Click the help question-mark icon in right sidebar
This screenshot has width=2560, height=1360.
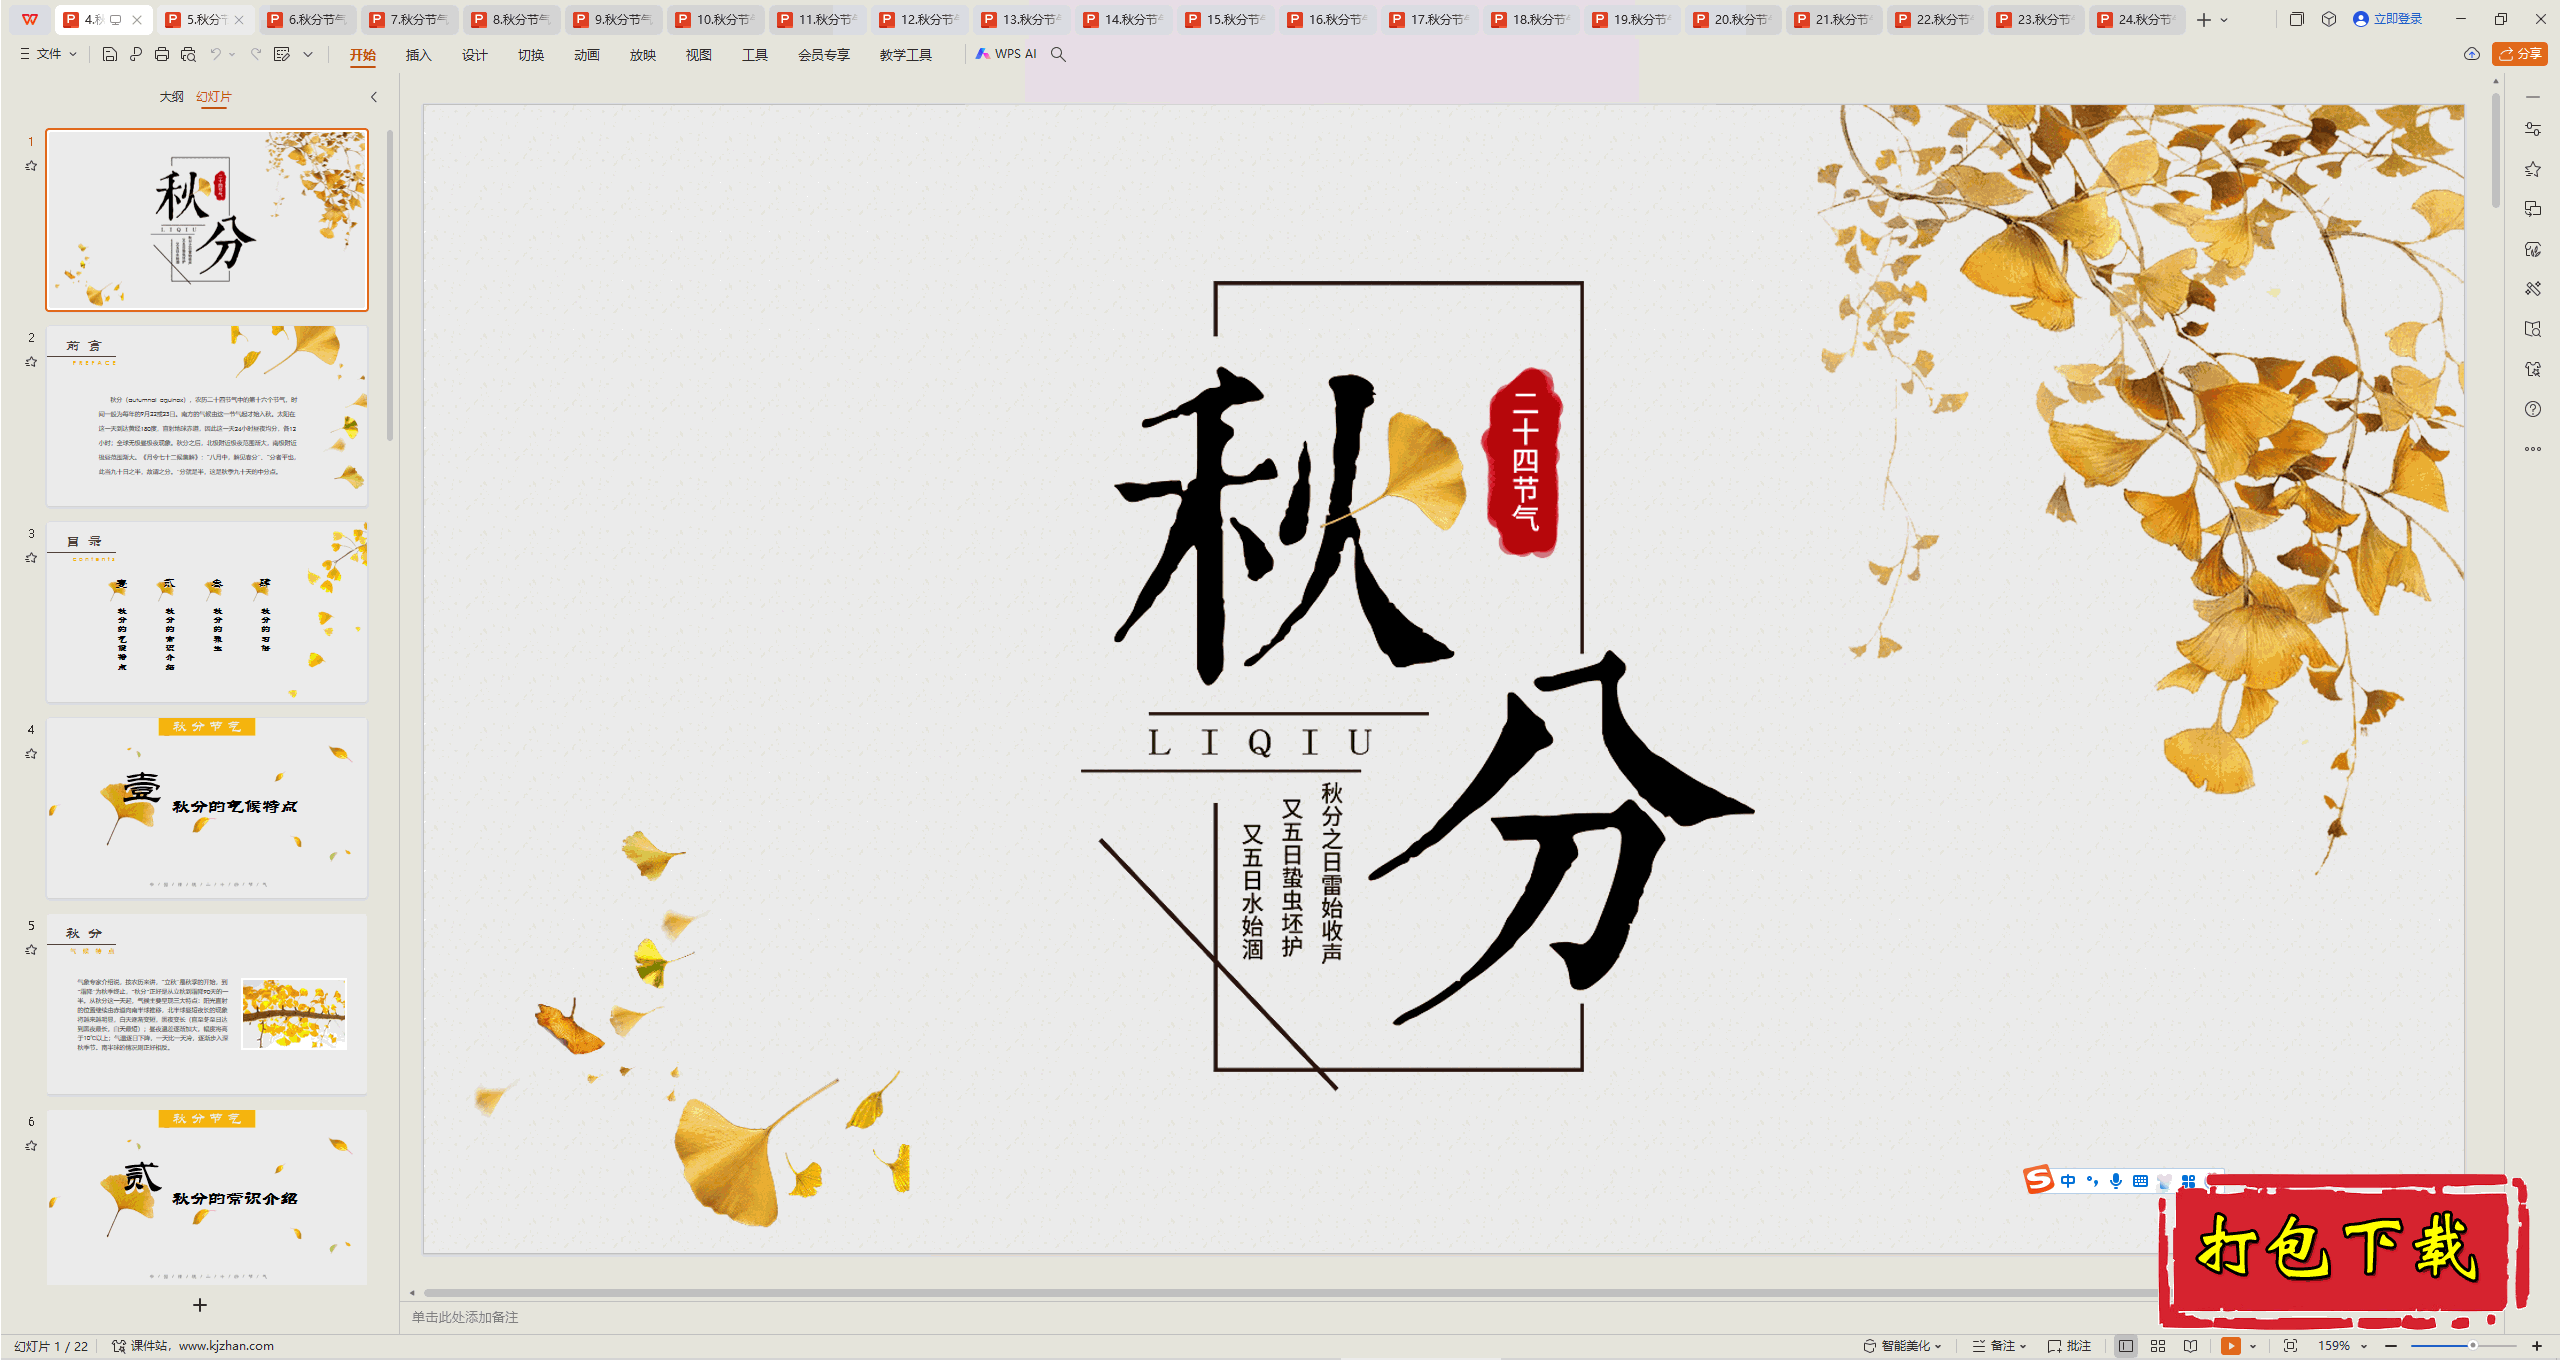point(2533,409)
